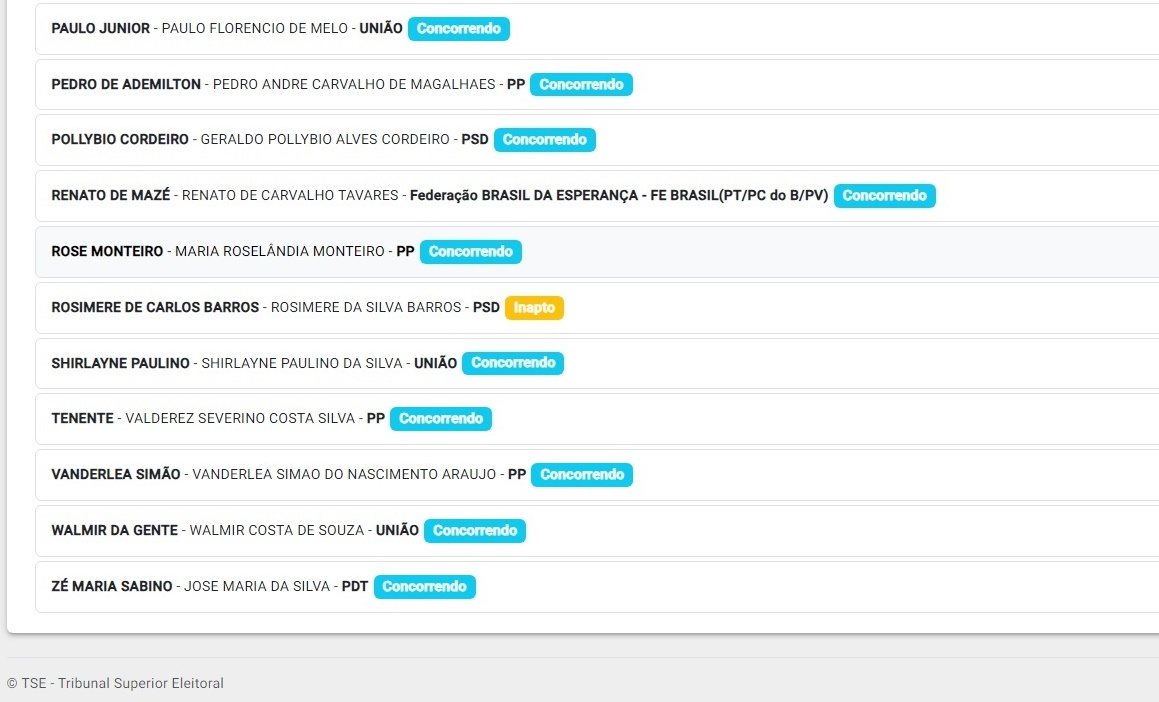The height and width of the screenshot is (702, 1159).
Task: Open the ZÉ MARIA SABINO candidate row
Action: pos(597,587)
